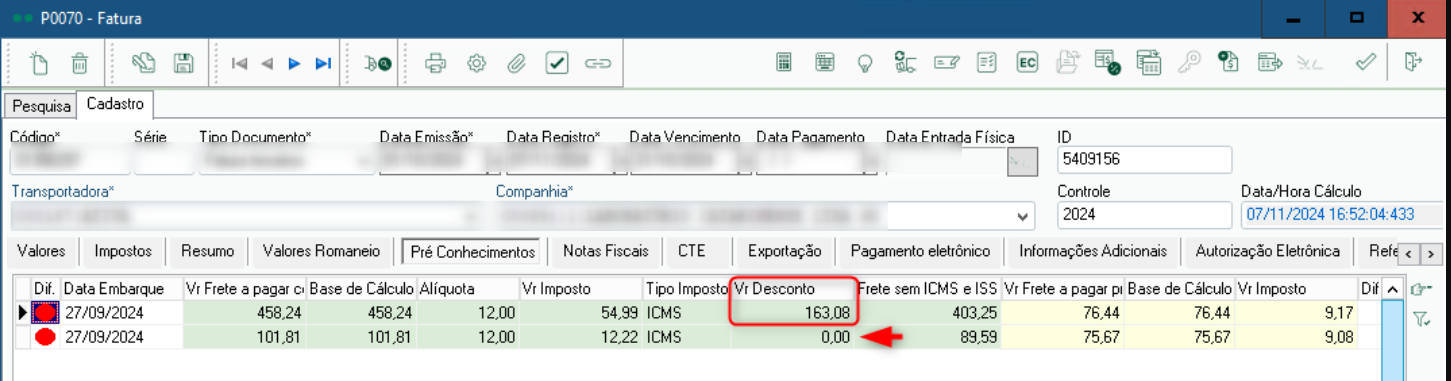Print the invoice using the printer icon
This screenshot has height=381, width=1451.
435,63
